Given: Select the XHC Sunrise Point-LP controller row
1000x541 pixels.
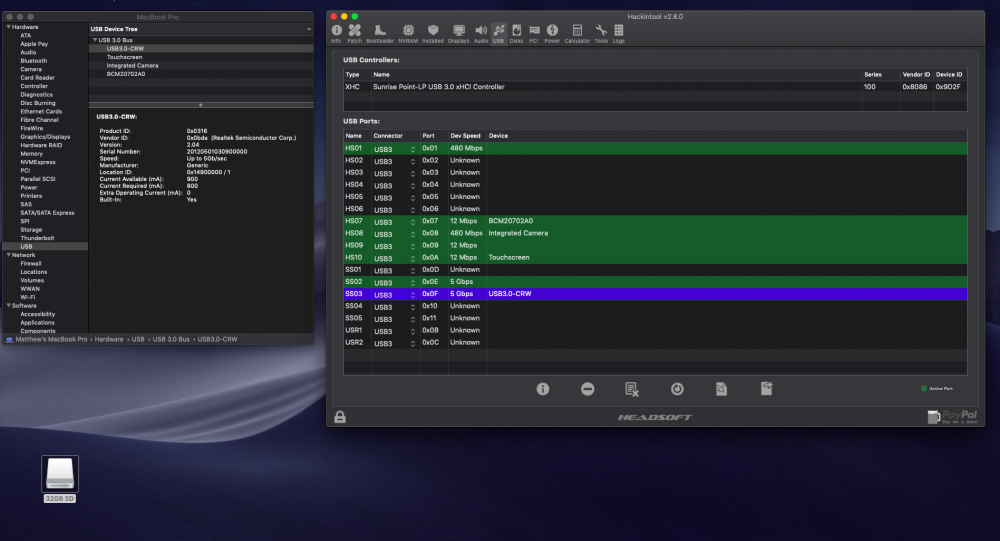Looking at the screenshot, I should (655, 87).
